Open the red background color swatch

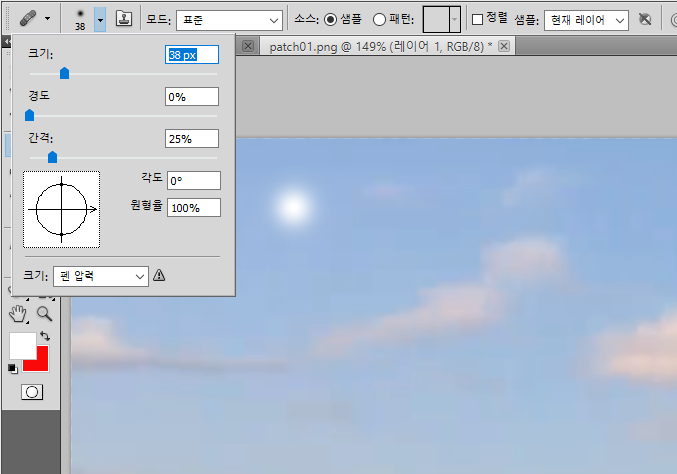42,365
